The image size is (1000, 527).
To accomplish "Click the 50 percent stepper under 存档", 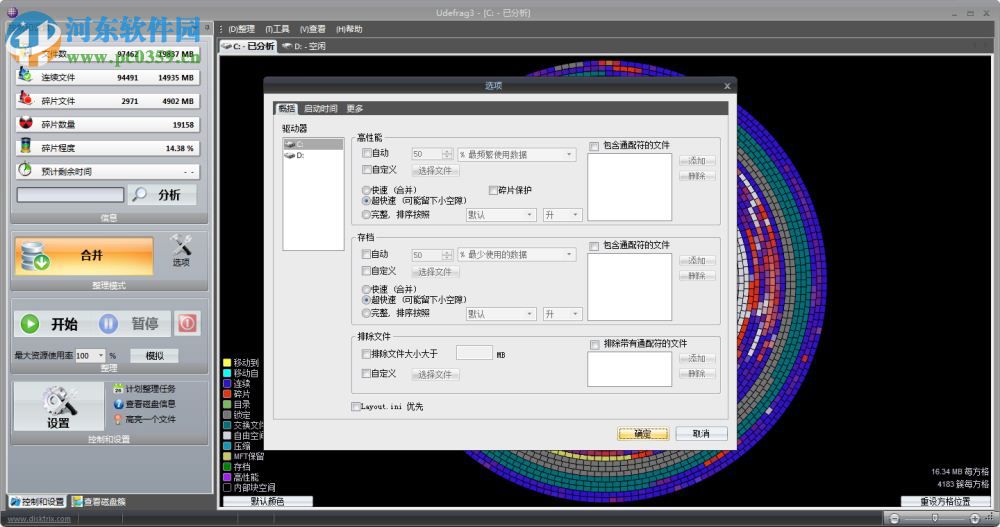I will (x=447, y=255).
